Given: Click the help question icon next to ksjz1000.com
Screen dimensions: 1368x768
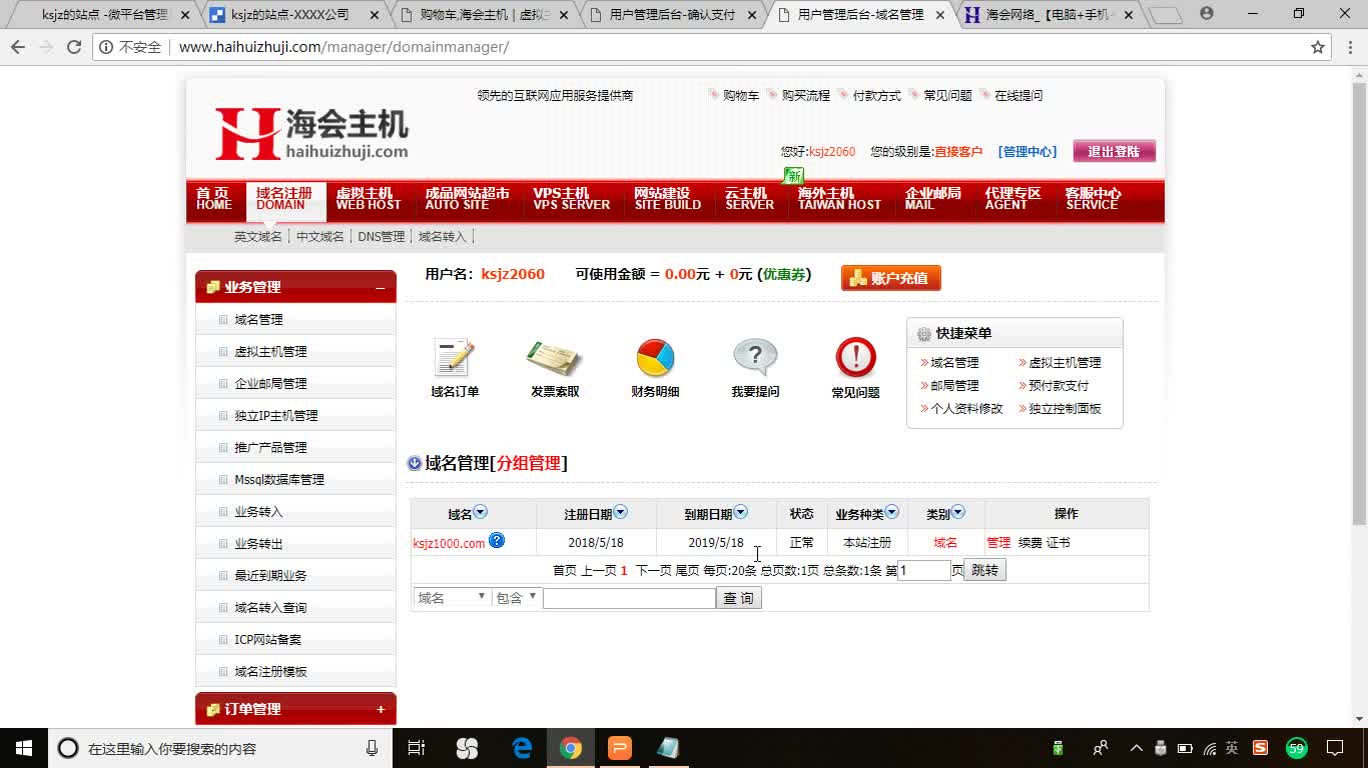Looking at the screenshot, I should tap(497, 541).
